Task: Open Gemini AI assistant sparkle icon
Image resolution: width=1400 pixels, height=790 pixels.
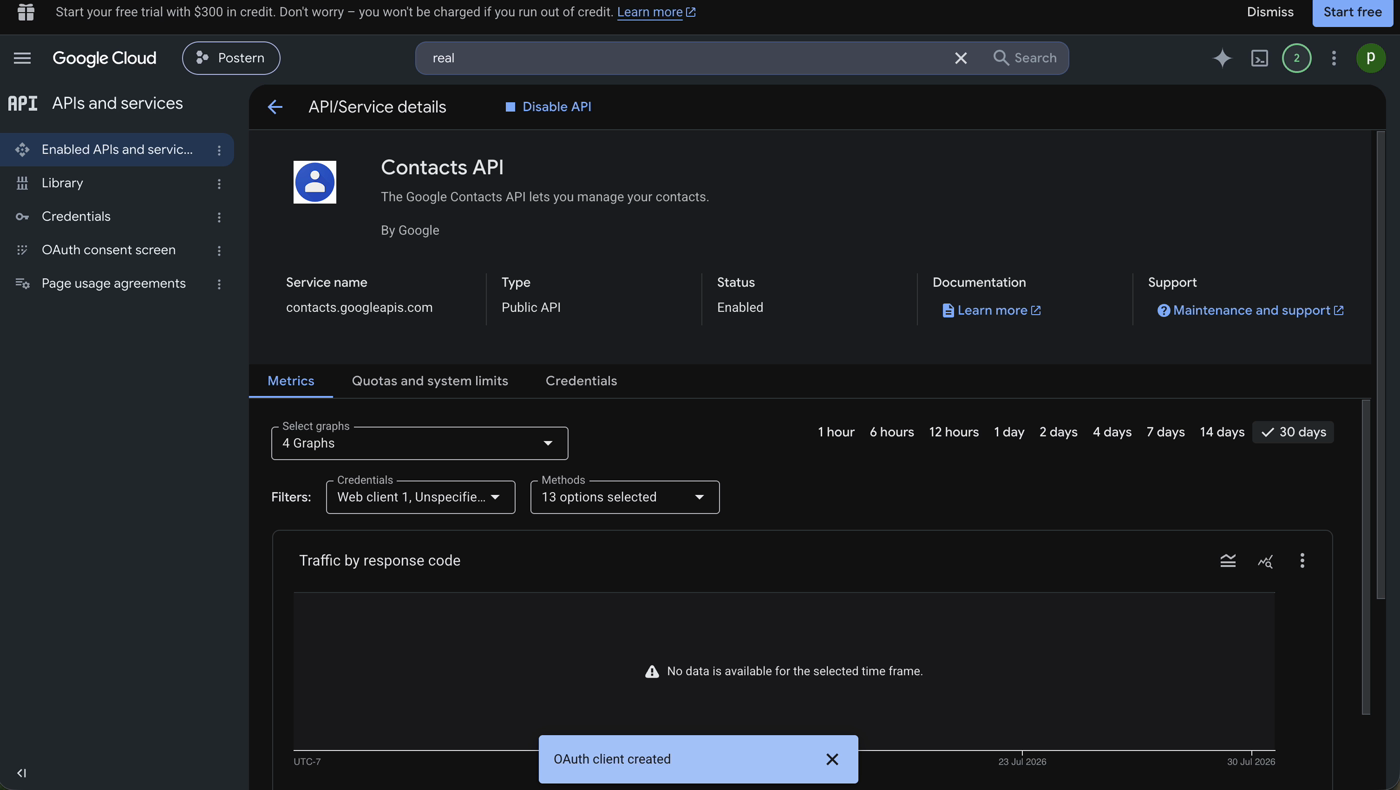Action: tap(1222, 58)
